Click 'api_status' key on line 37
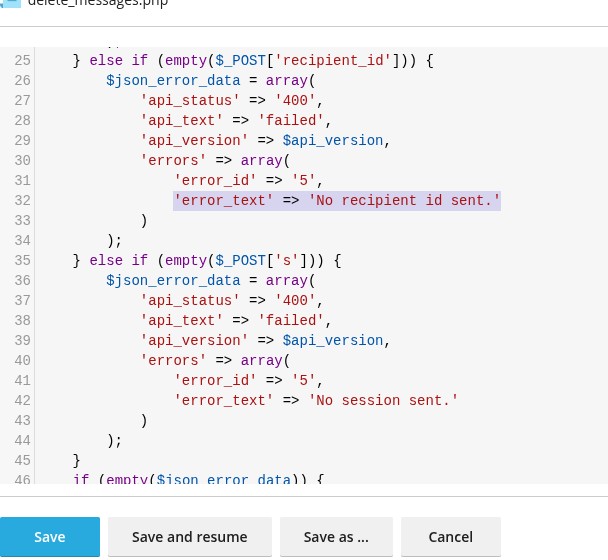608x560 pixels. click(x=190, y=300)
